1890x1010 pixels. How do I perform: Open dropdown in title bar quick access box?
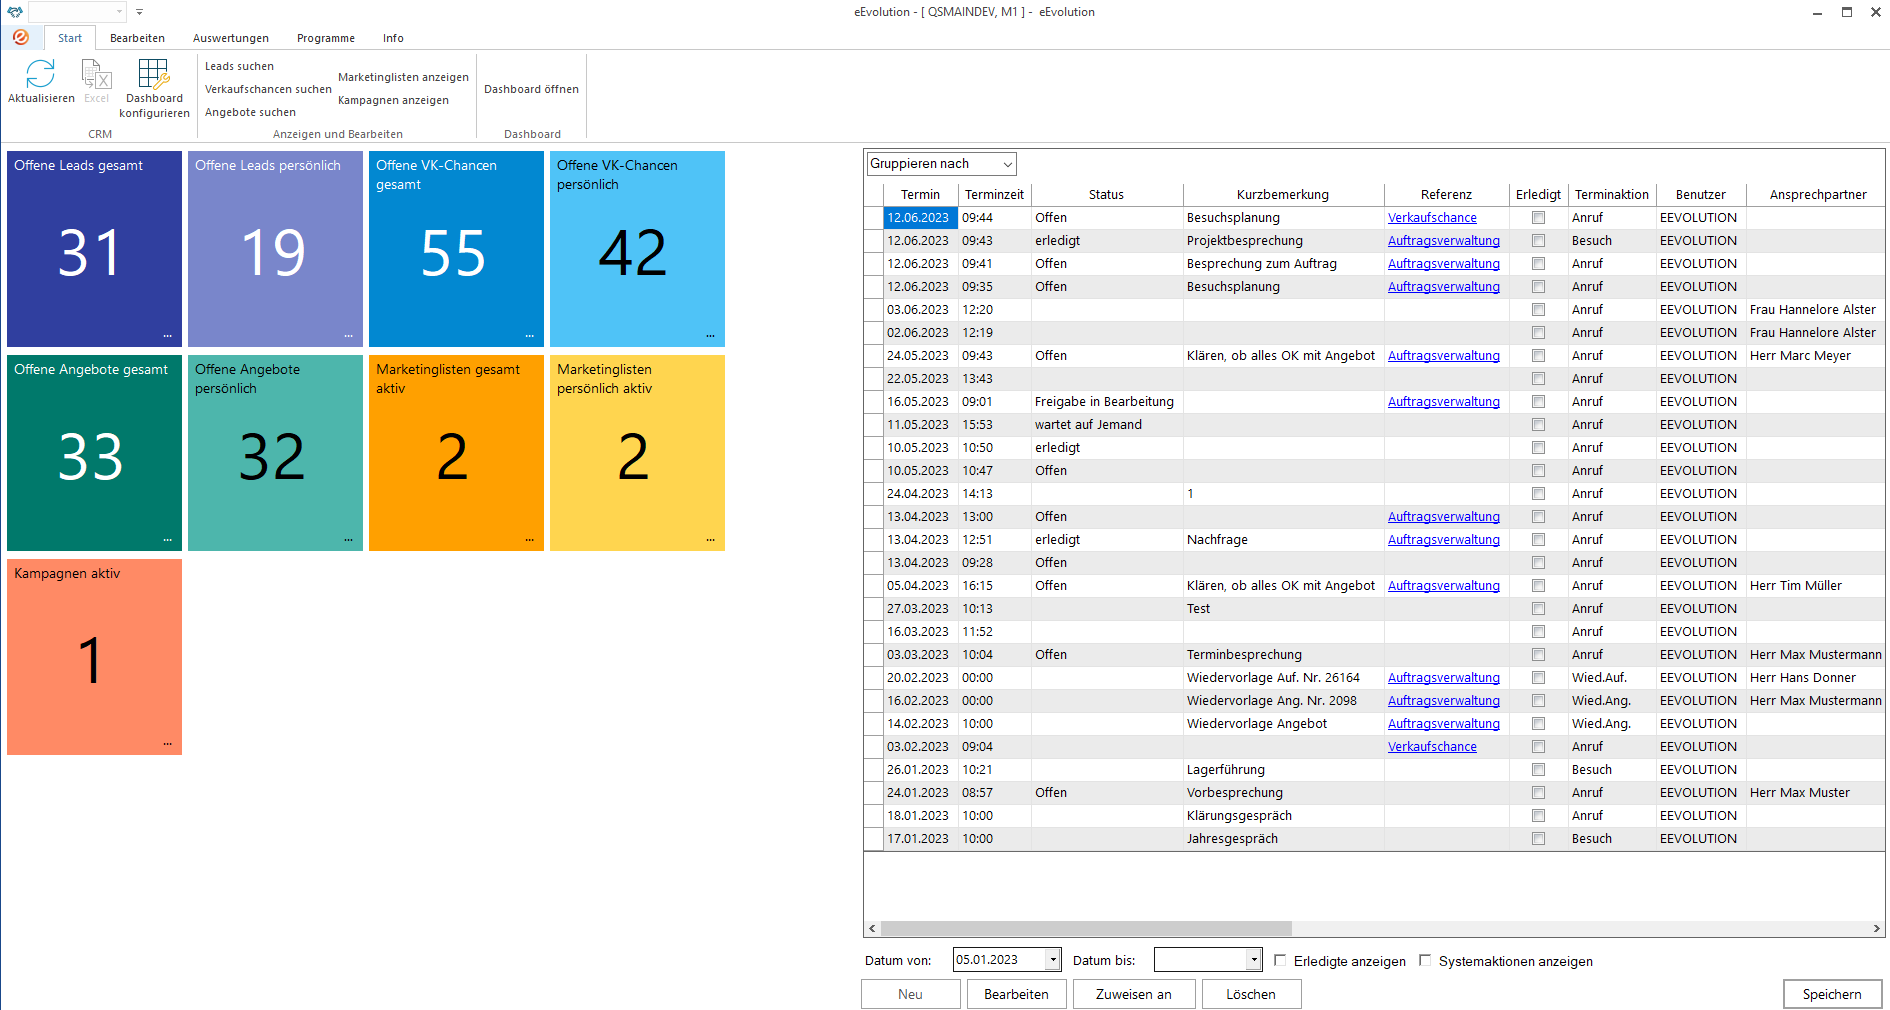click(x=119, y=12)
